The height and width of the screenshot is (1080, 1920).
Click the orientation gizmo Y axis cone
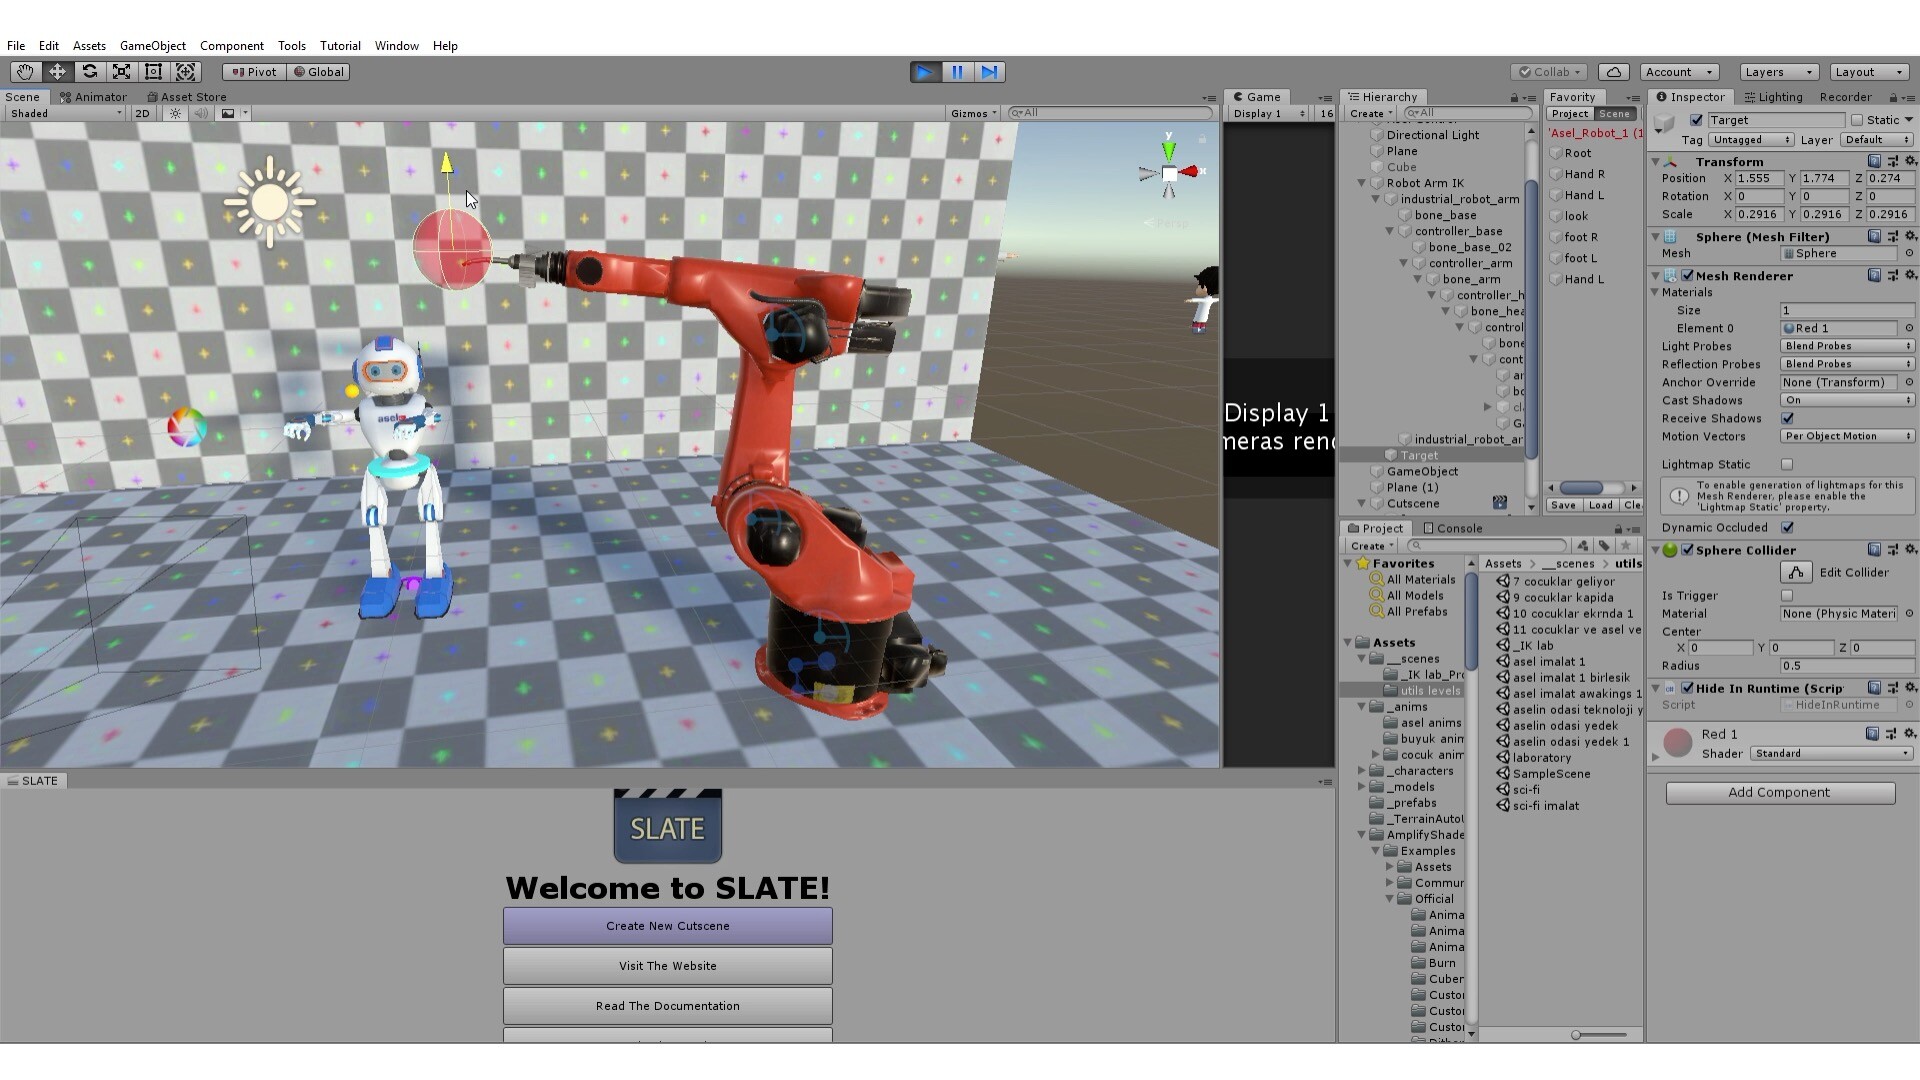(1168, 149)
